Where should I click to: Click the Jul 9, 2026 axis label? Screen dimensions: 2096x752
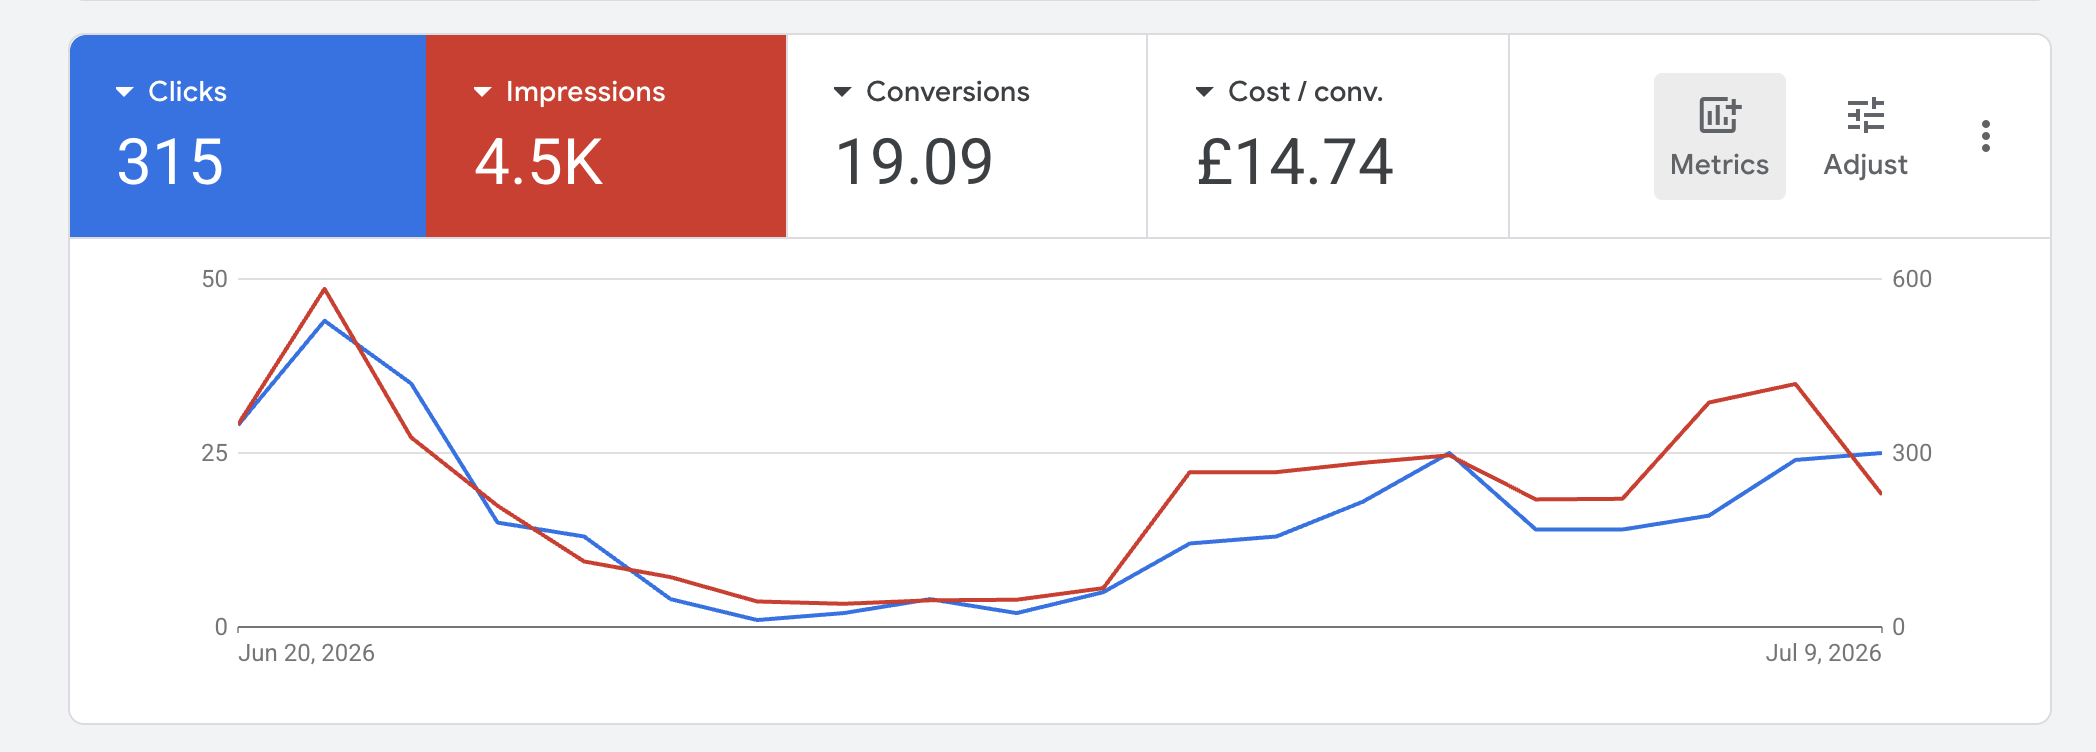(x=1823, y=653)
